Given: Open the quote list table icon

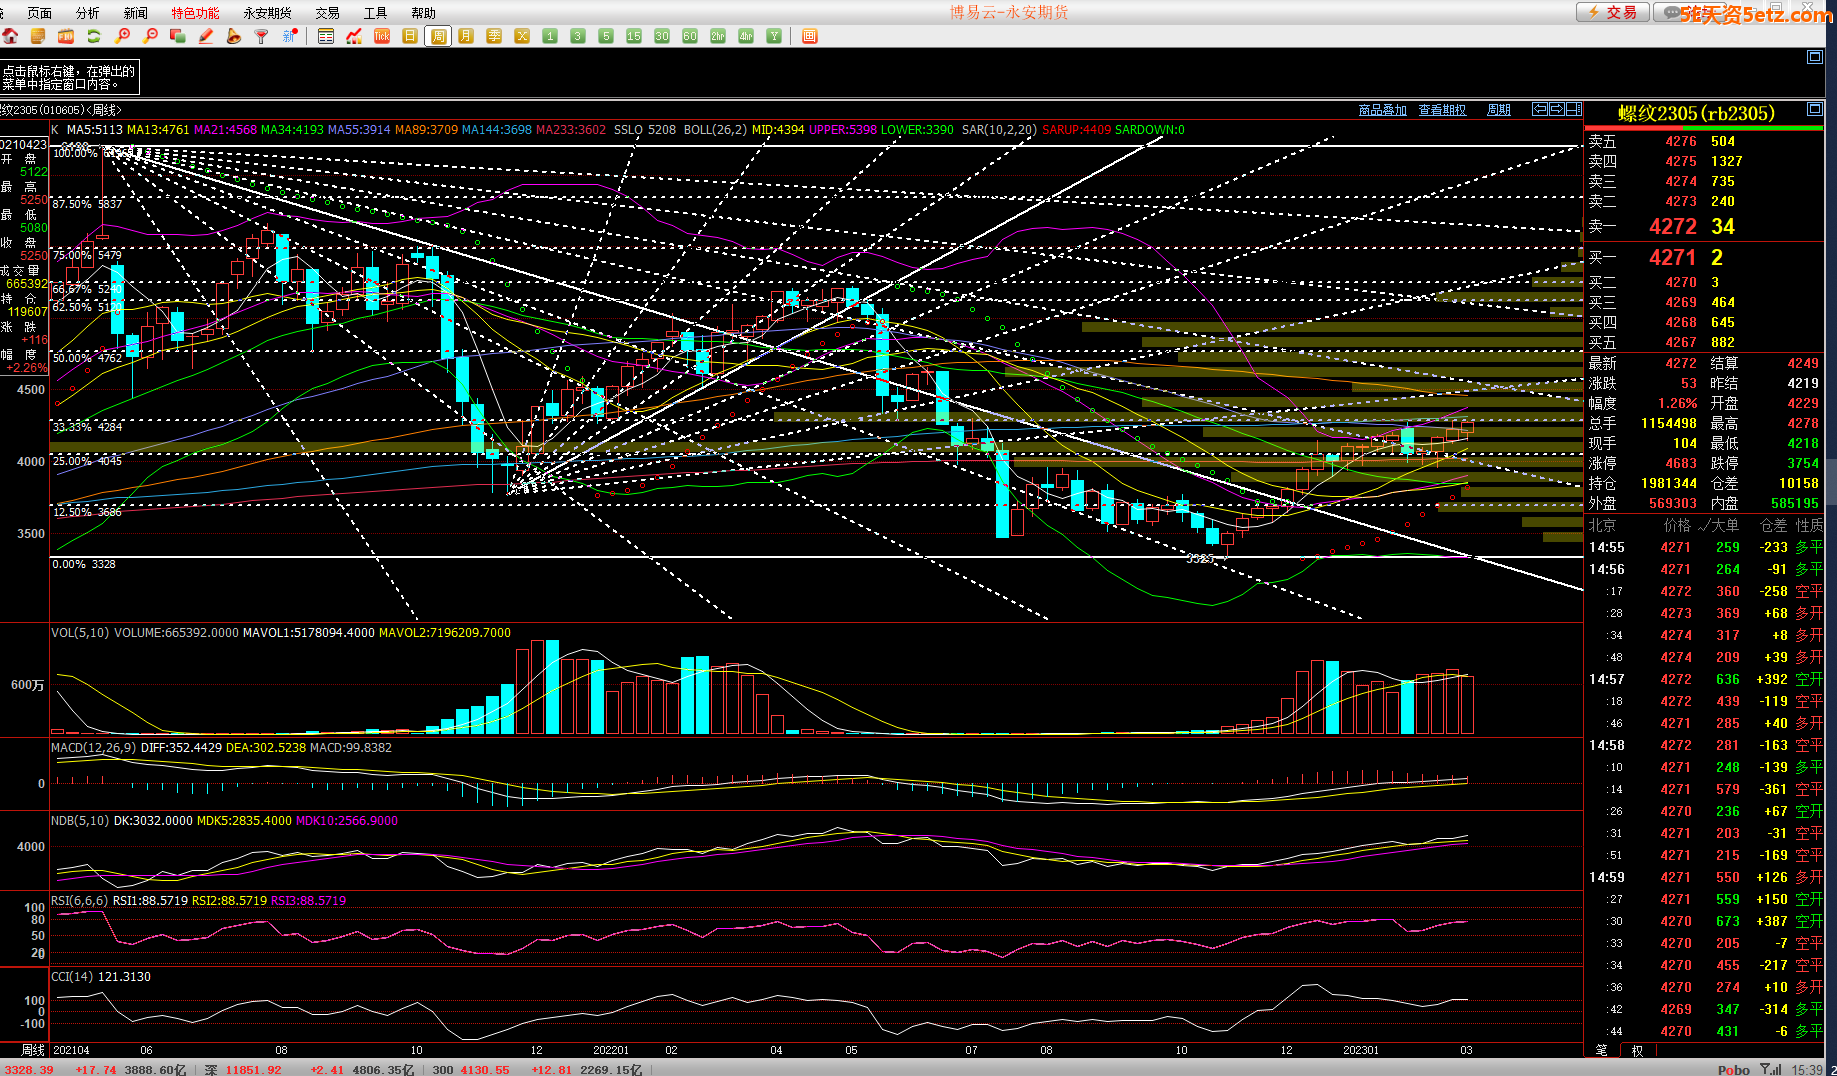Looking at the screenshot, I should [x=326, y=36].
